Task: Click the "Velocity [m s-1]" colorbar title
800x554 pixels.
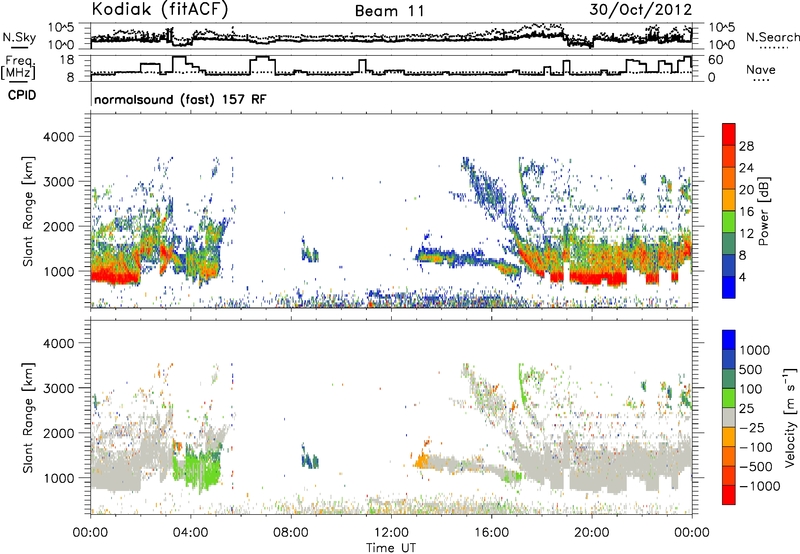Action: (790, 417)
